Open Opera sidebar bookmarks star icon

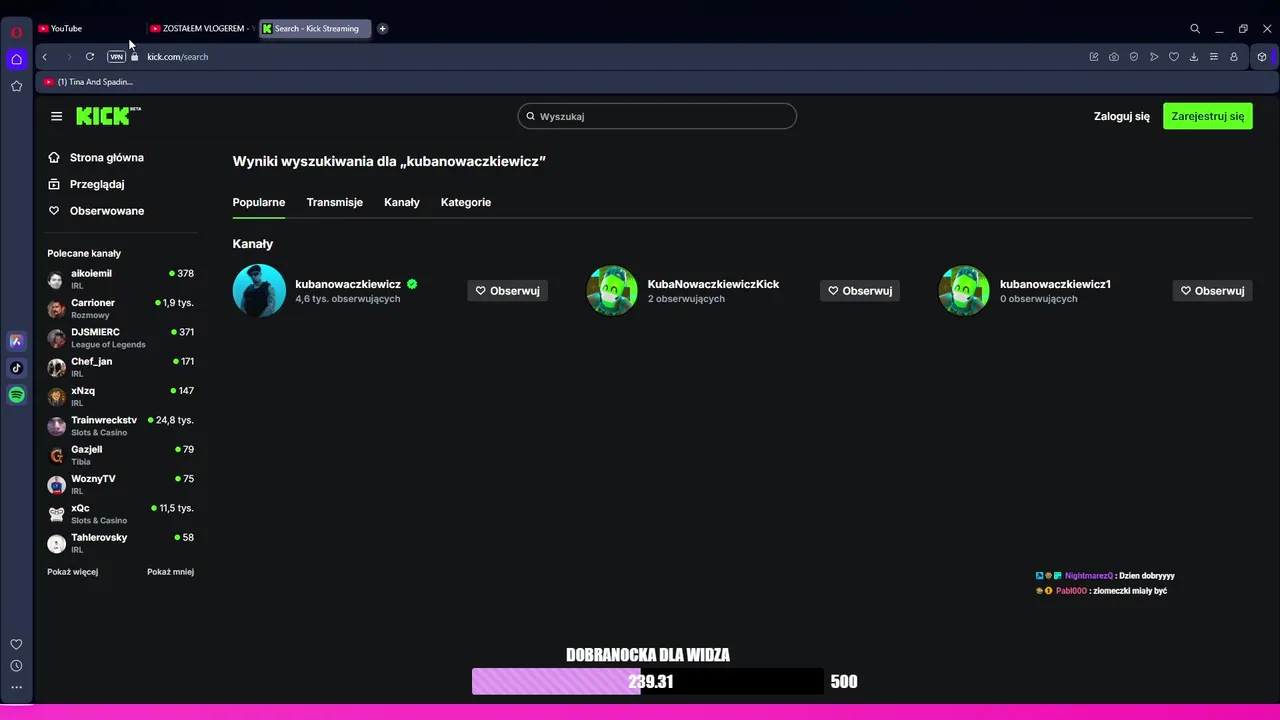point(16,86)
